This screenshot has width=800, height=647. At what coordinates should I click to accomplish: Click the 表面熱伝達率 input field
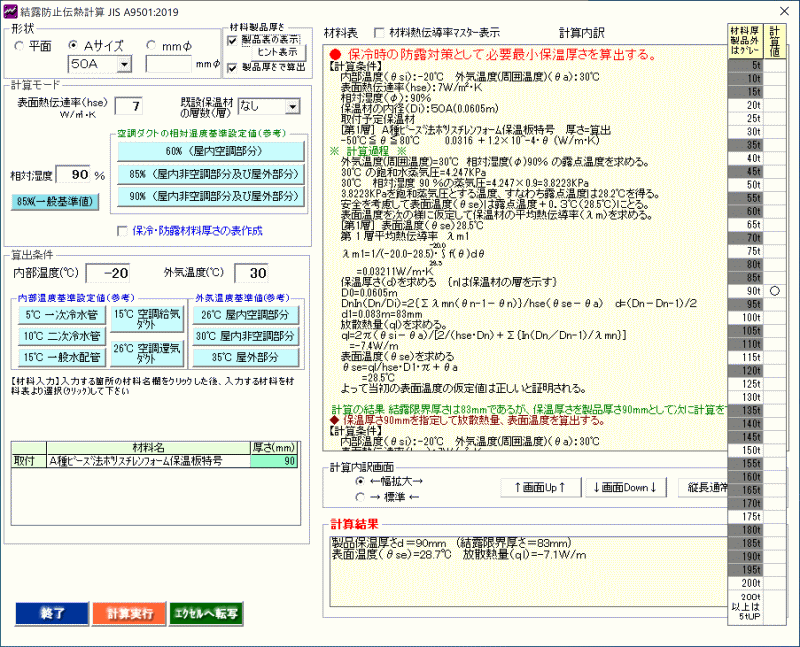coord(134,106)
